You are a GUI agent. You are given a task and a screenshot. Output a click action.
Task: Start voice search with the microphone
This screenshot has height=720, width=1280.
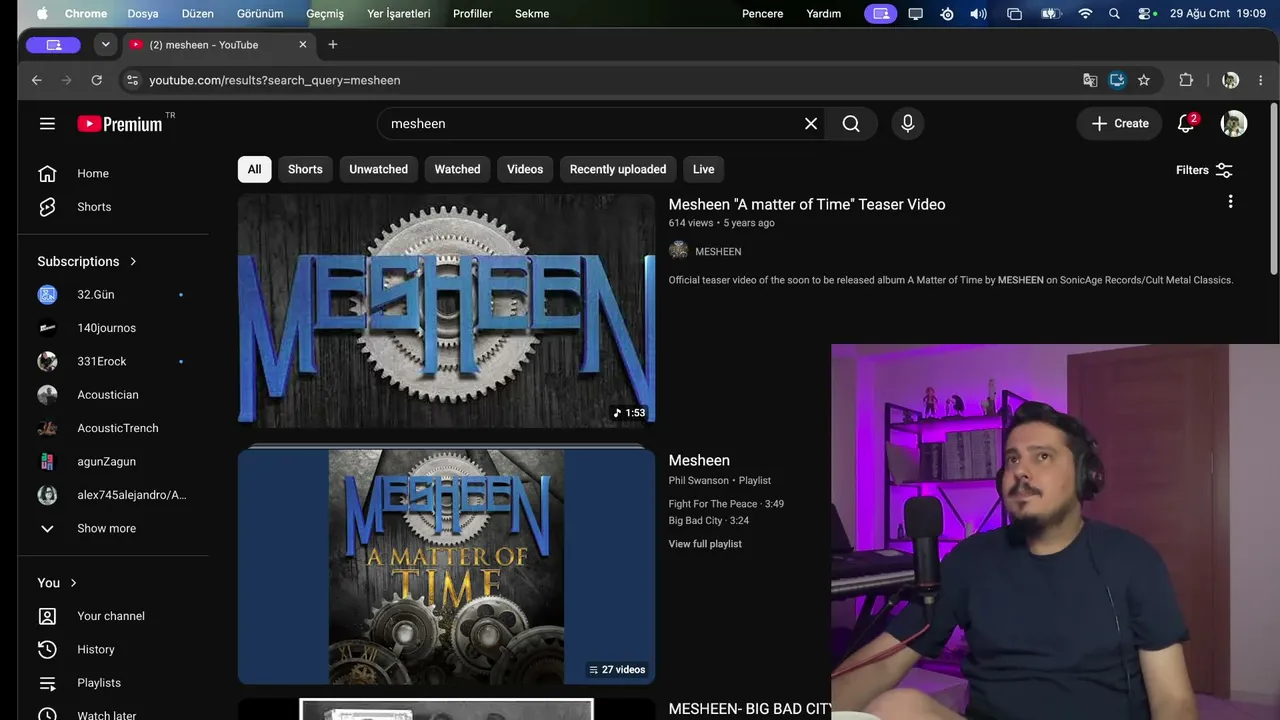pos(908,123)
